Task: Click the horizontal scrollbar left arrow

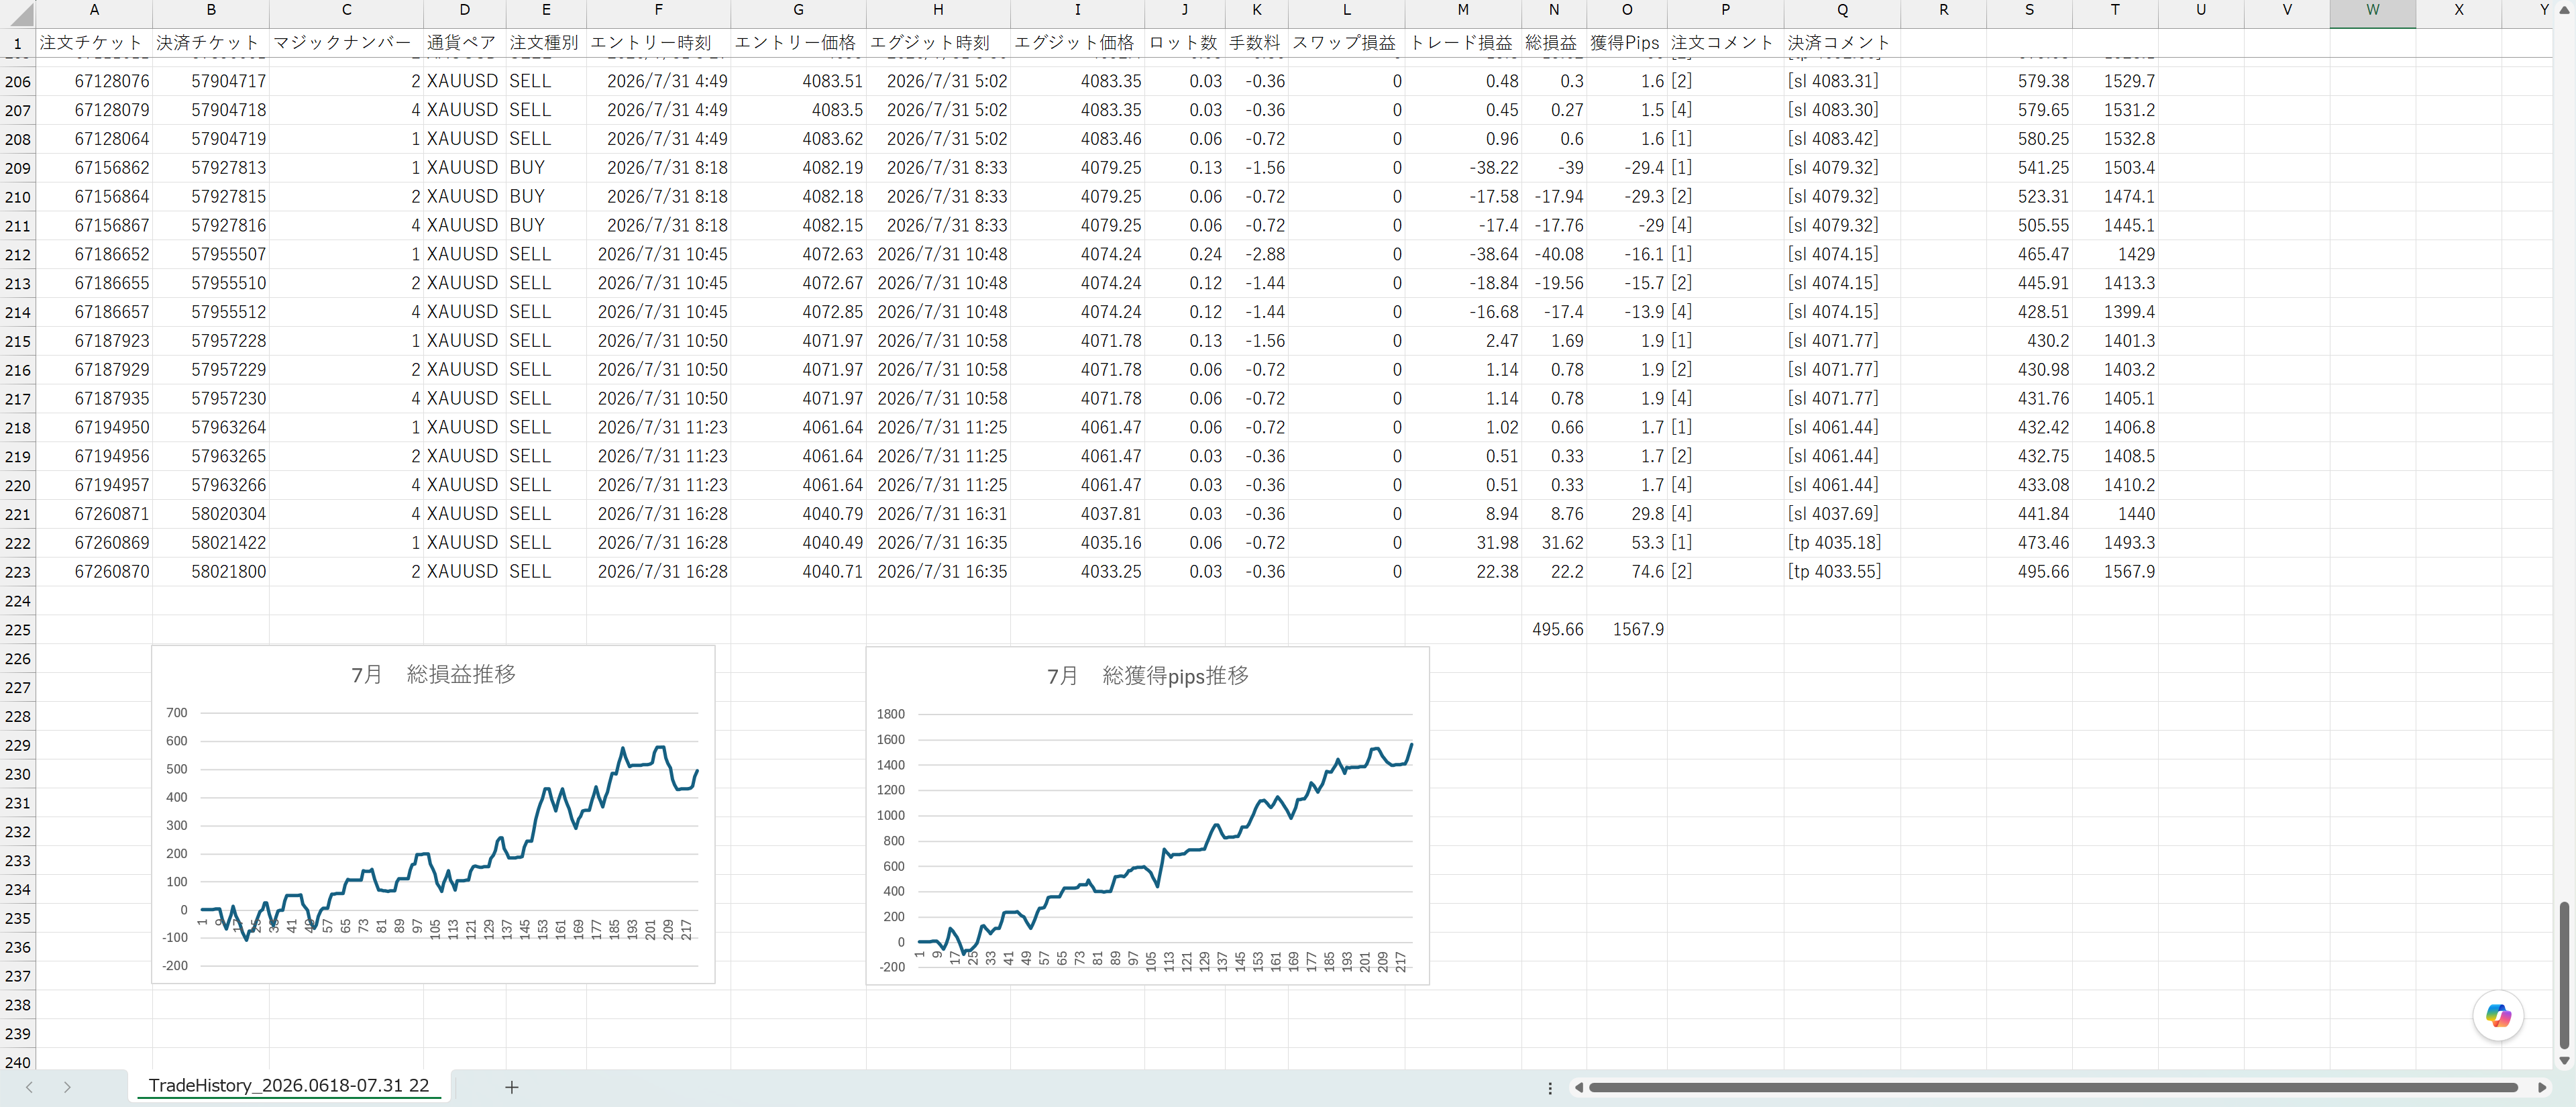Action: point(1579,1087)
